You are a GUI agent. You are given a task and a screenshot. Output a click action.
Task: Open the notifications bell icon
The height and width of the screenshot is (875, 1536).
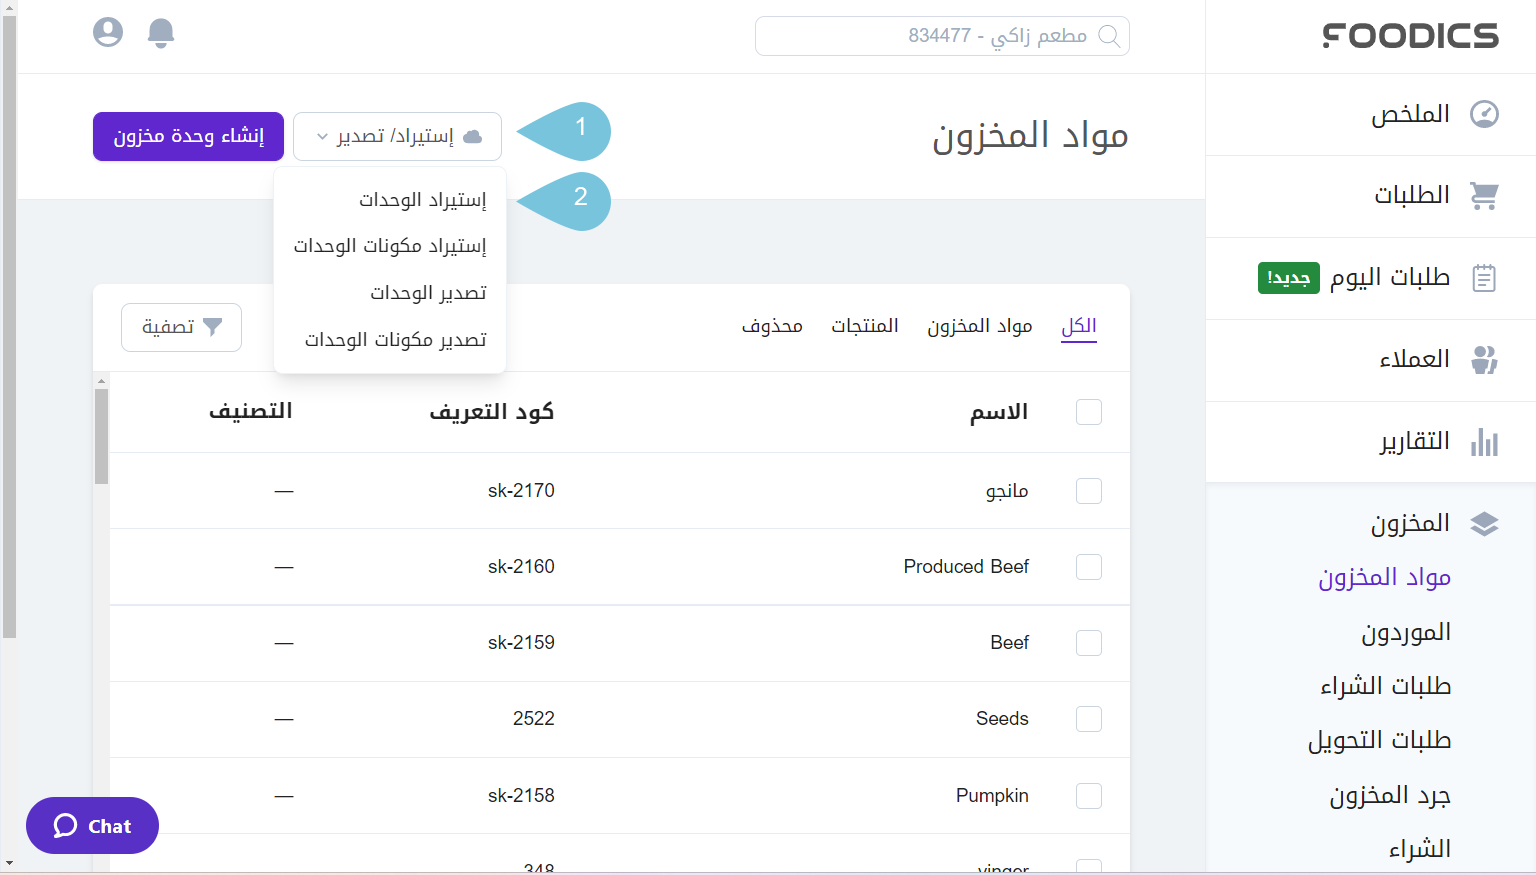(160, 32)
